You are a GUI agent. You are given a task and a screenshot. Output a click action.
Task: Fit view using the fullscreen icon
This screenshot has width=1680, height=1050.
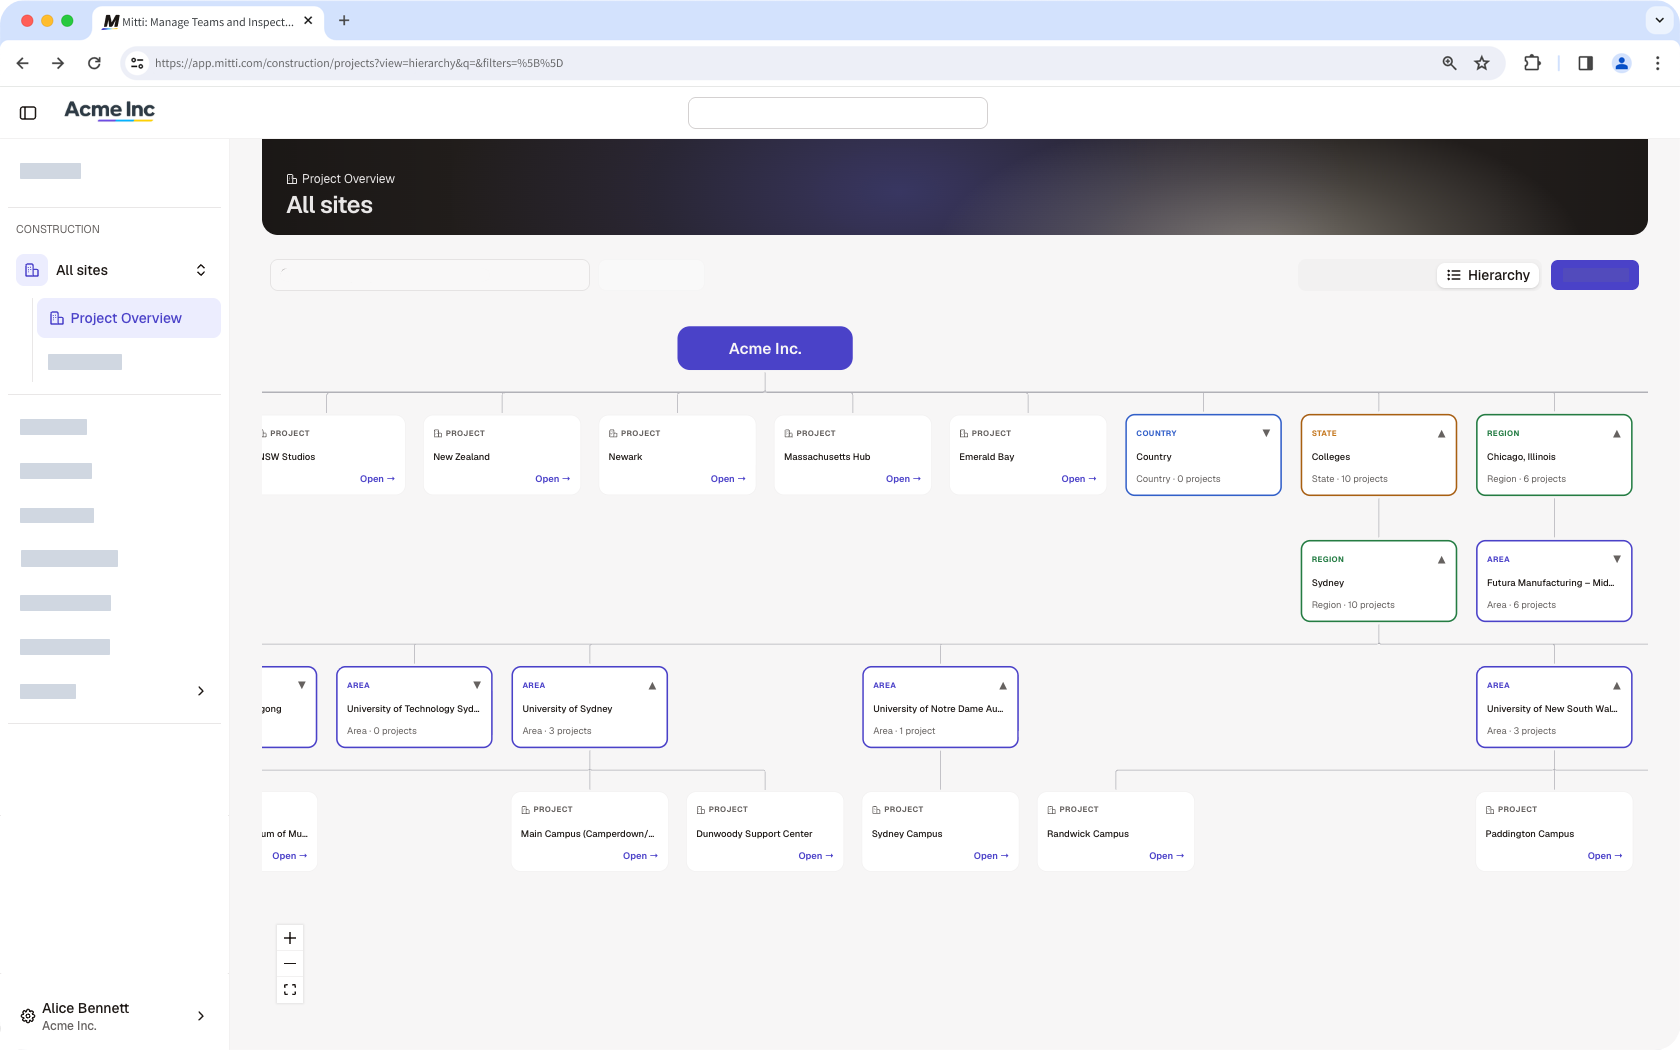[x=290, y=990]
